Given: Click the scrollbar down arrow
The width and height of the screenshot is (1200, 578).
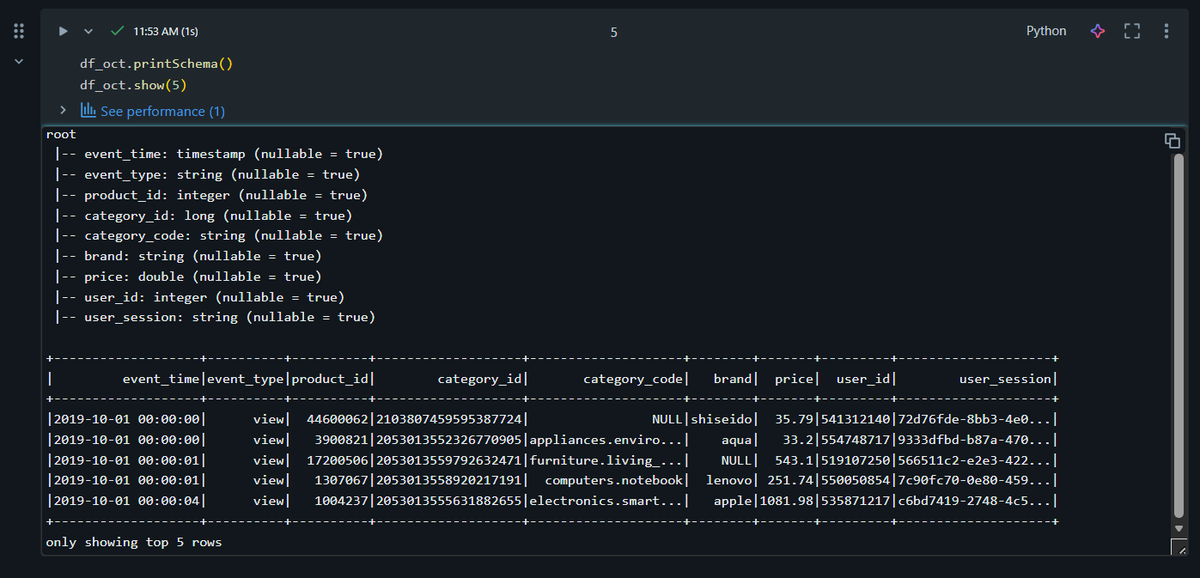Looking at the screenshot, I should (1177, 527).
